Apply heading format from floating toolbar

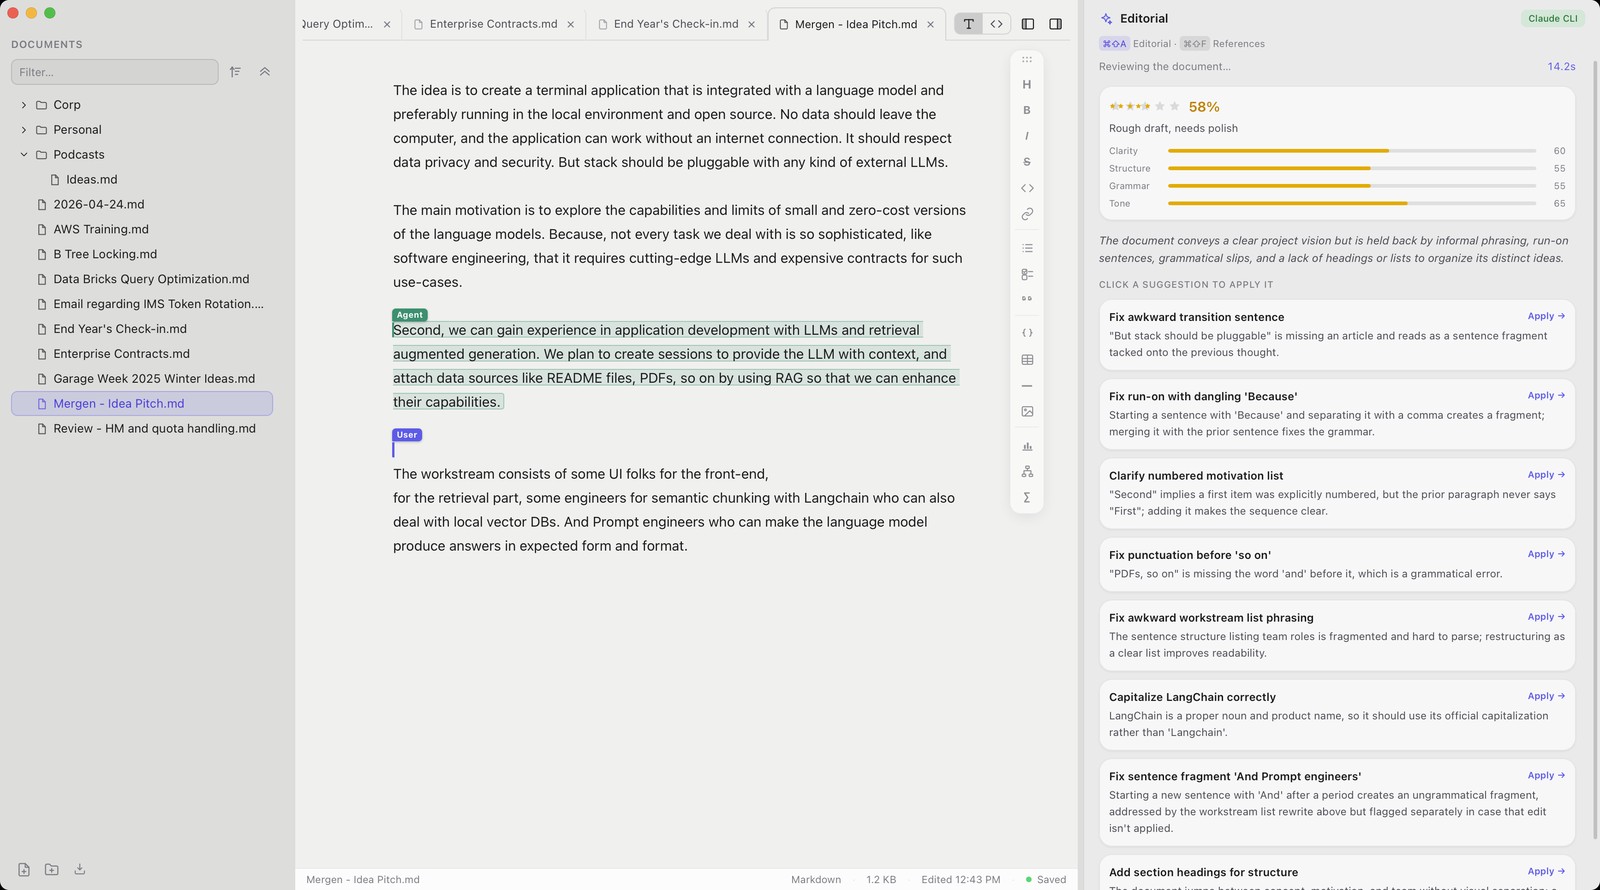1026,85
